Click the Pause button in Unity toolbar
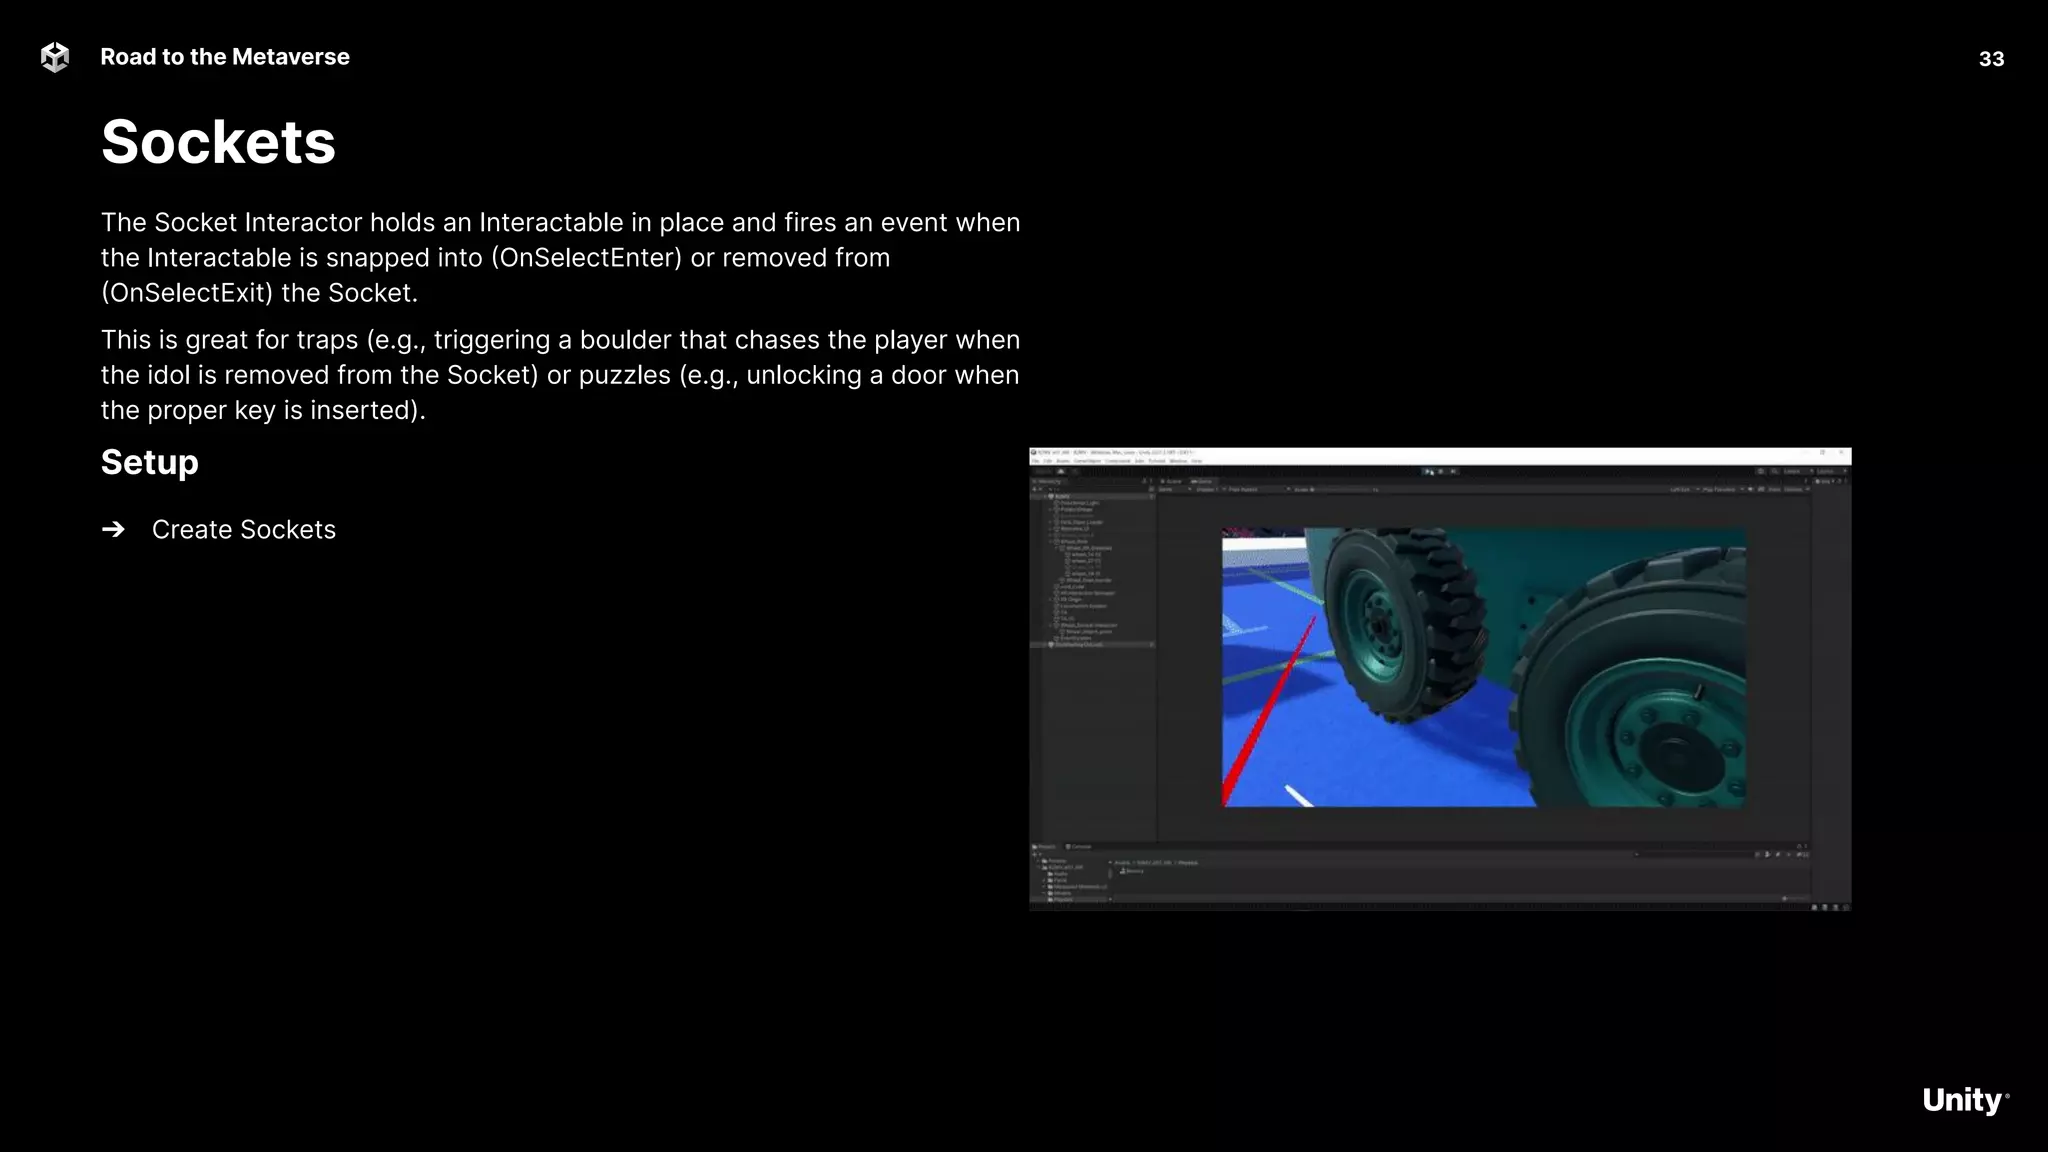Screen dimensions: 2048x1152 click(1440, 471)
